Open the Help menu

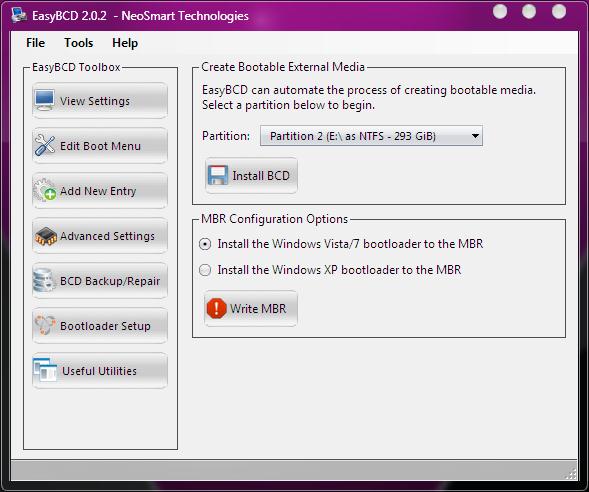click(125, 43)
